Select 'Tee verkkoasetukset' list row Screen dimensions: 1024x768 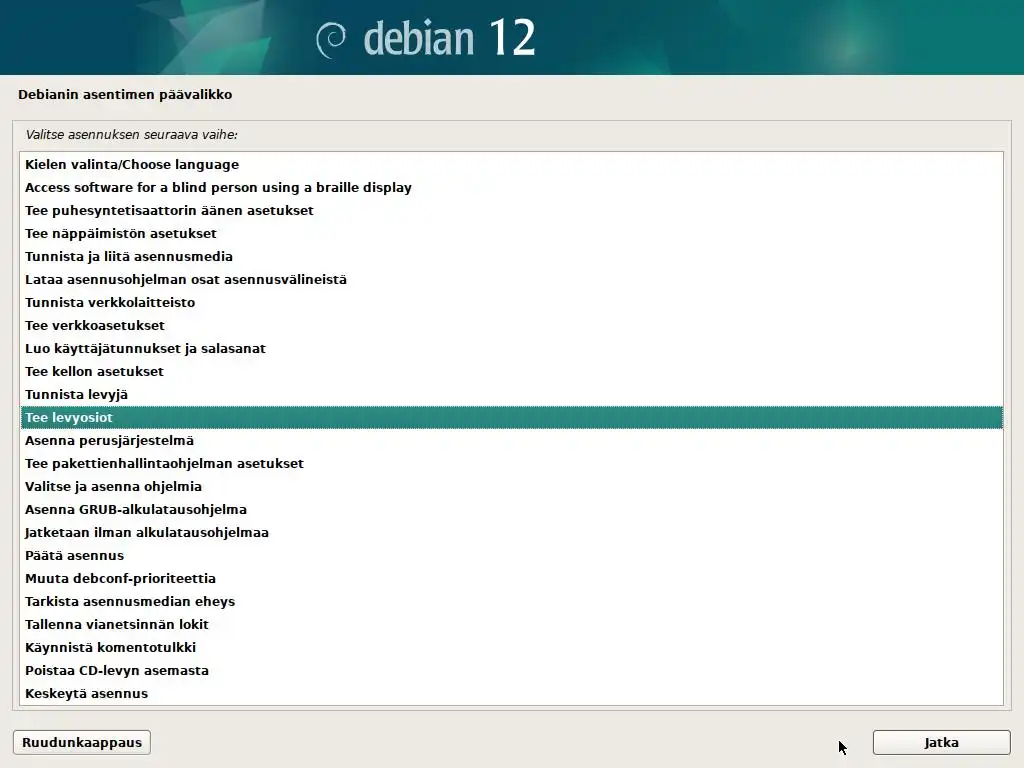tap(512, 325)
